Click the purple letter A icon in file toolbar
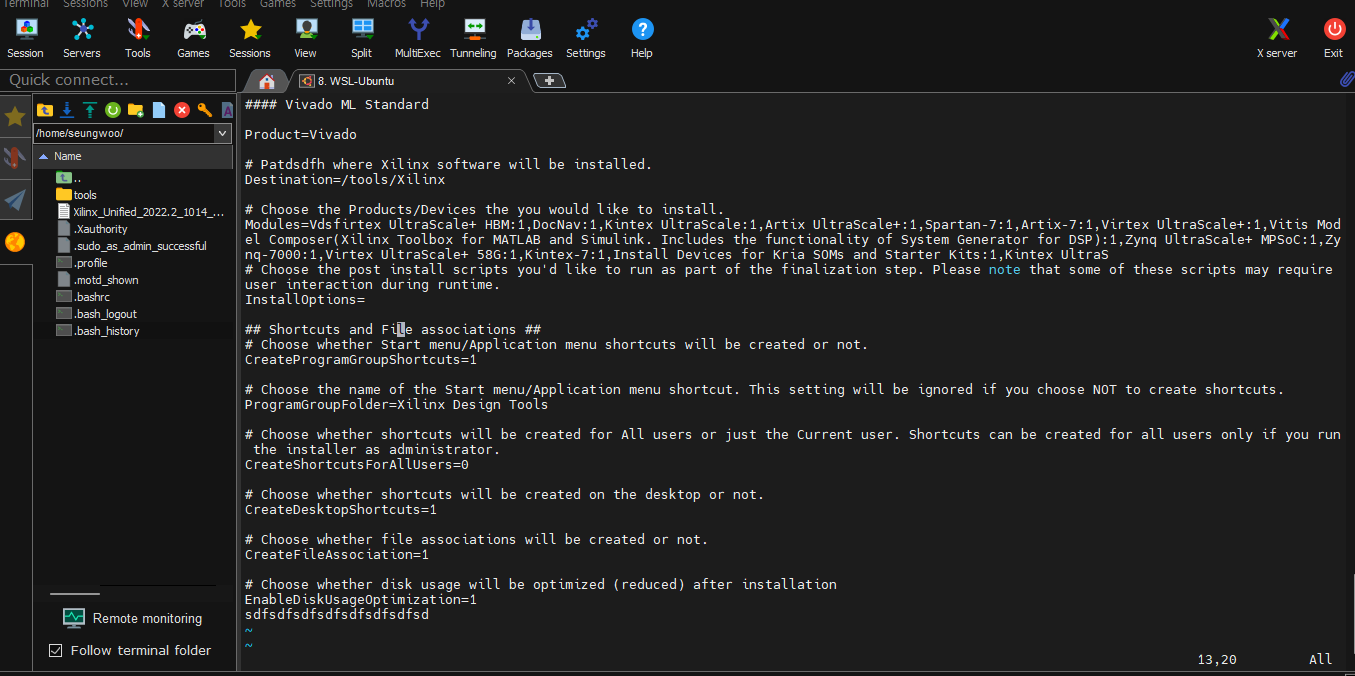 227,110
